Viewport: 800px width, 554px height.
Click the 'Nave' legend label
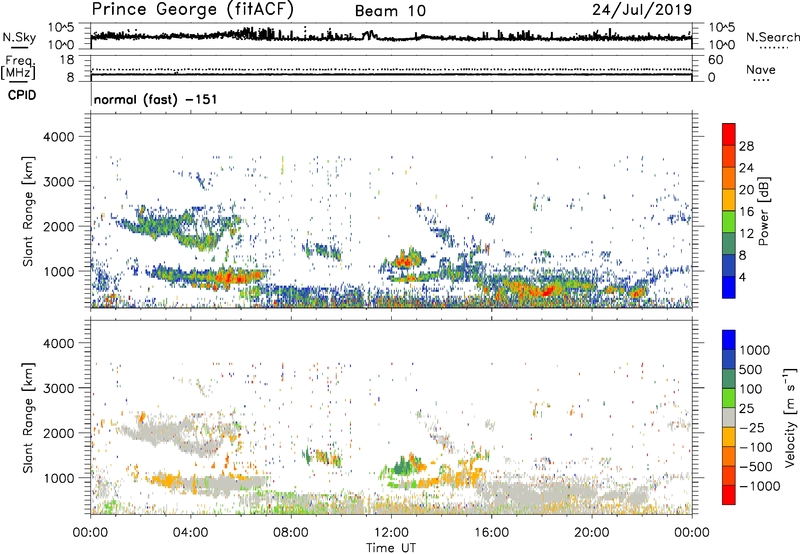[x=760, y=69]
